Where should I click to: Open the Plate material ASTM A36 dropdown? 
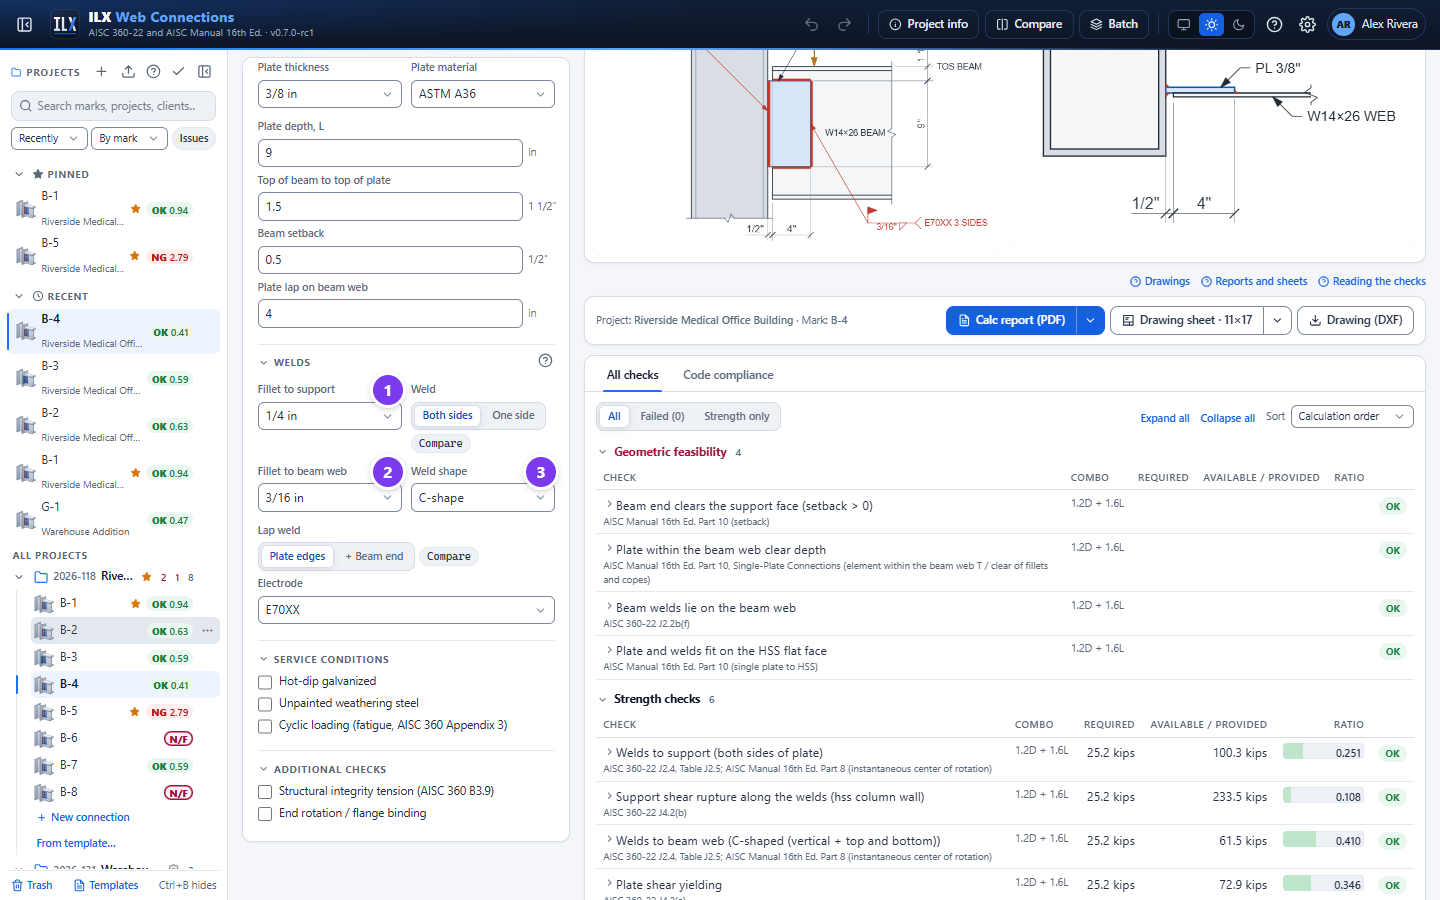[483, 94]
